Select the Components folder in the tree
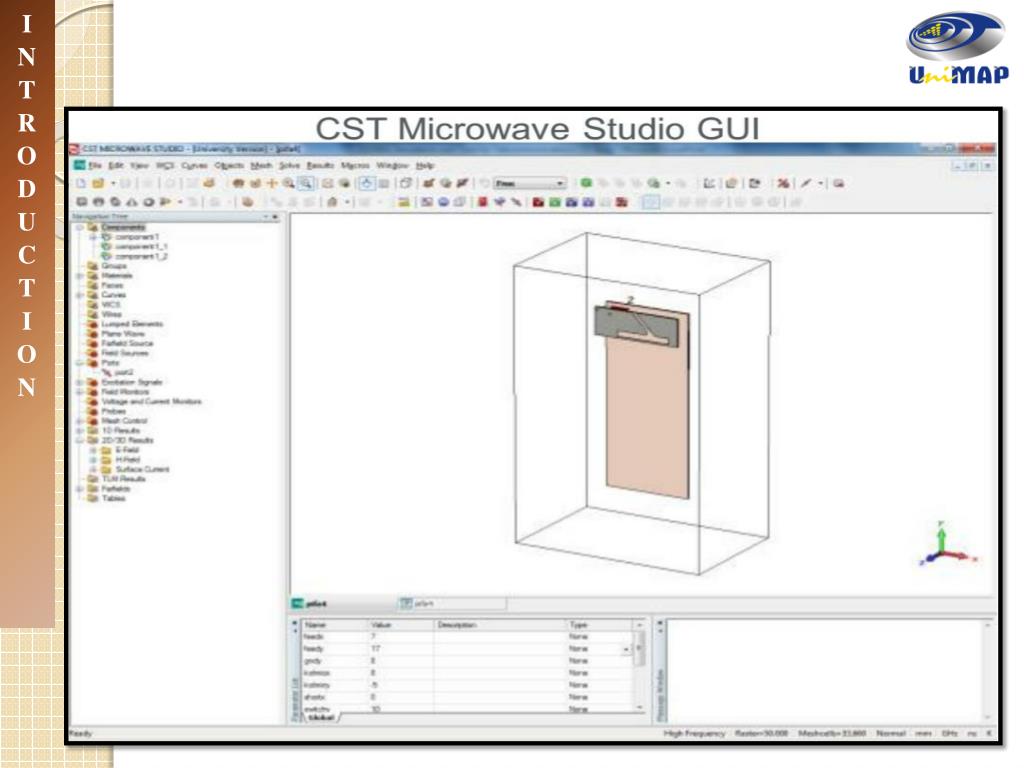Viewport: 1024px width, 768px height. [123, 227]
